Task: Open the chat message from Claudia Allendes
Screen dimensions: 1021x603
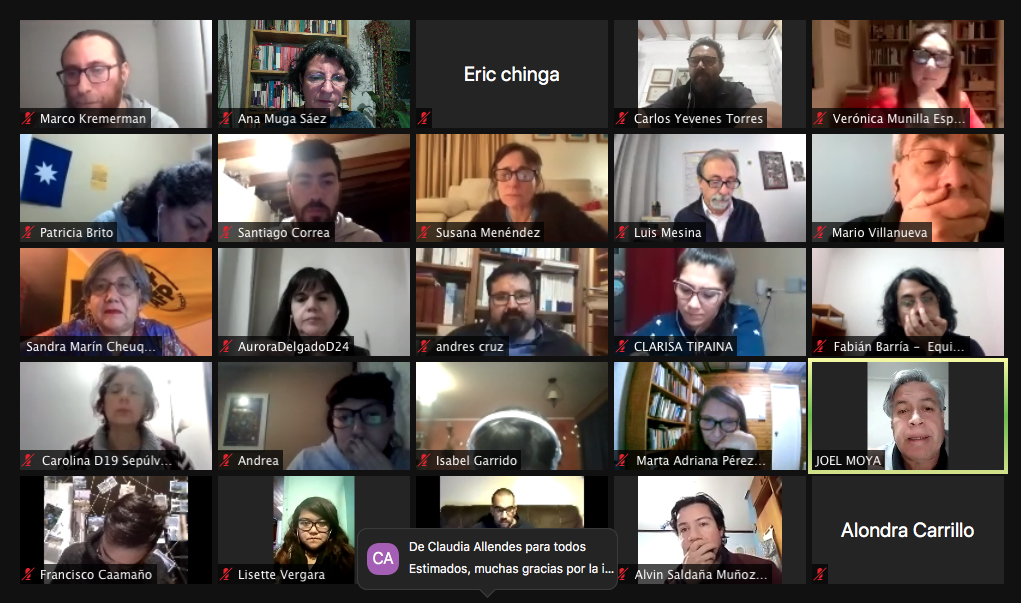Action: (x=487, y=558)
